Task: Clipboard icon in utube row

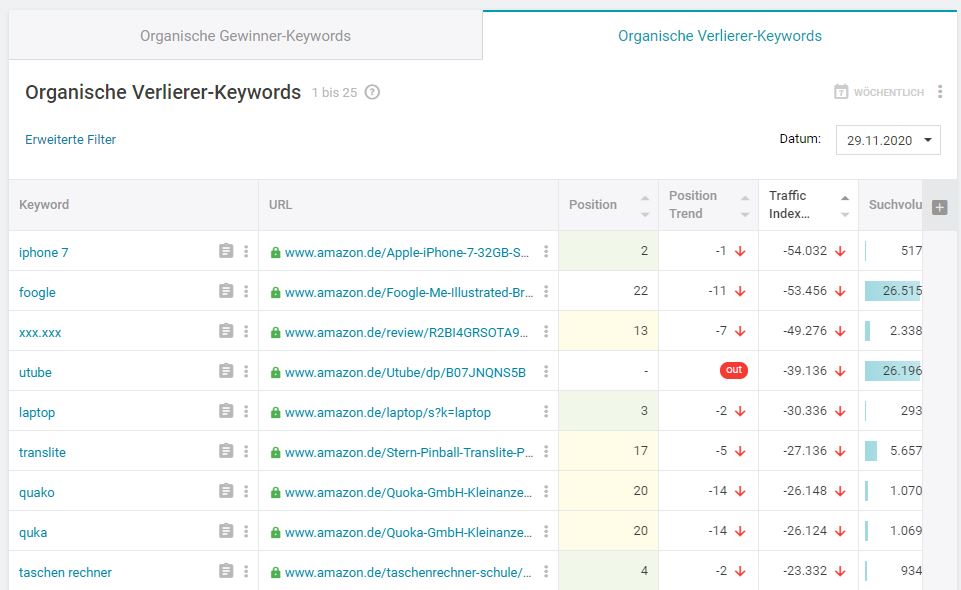Action: click(x=226, y=371)
